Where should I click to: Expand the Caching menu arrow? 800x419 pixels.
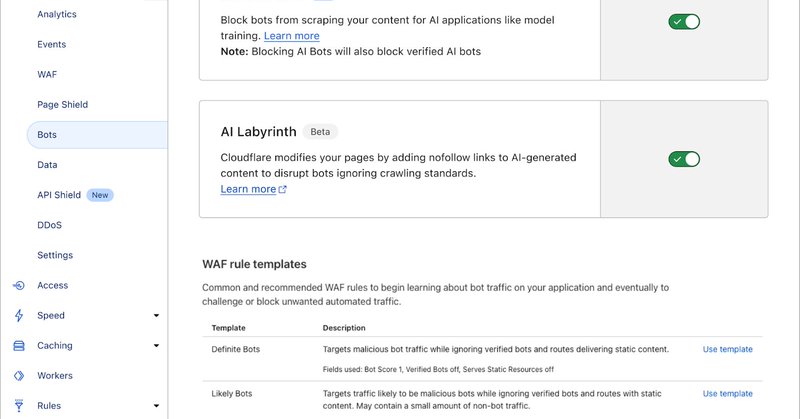[156, 346]
